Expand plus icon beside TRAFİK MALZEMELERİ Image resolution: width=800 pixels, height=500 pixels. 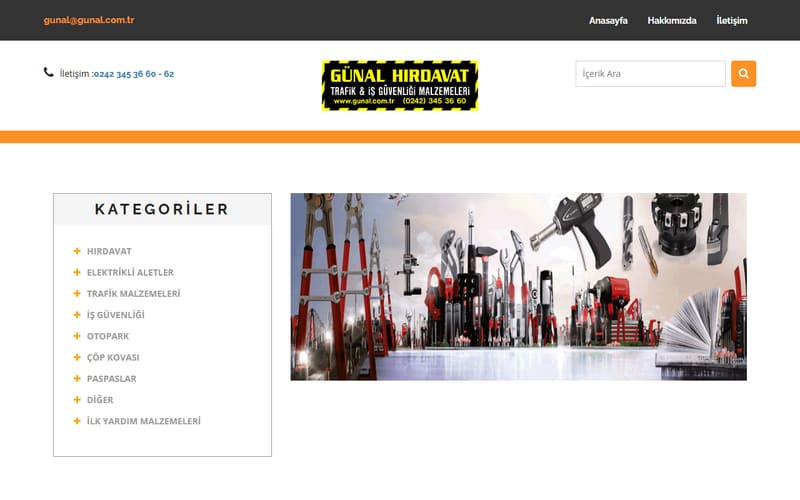[77, 294]
